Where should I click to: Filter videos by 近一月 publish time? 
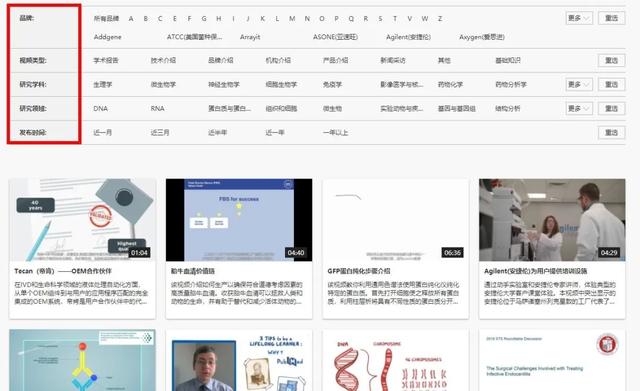tap(102, 133)
